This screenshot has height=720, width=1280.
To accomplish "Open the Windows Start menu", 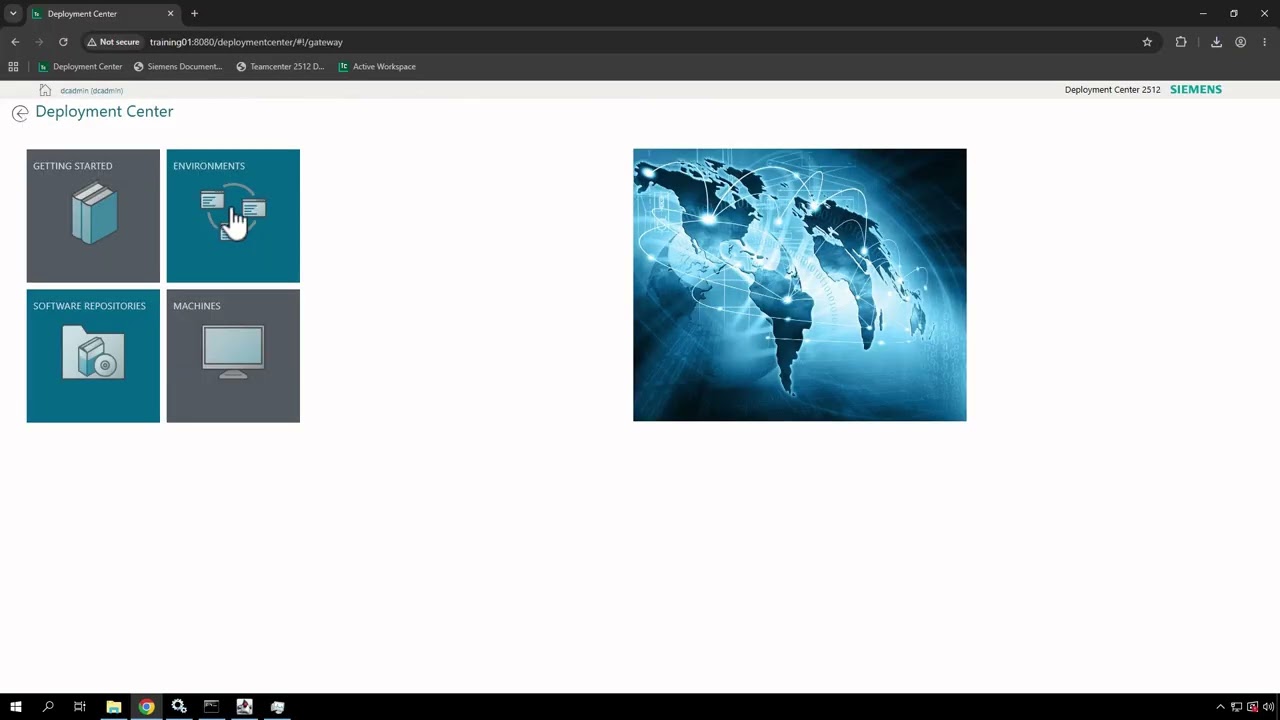I will (15, 707).
